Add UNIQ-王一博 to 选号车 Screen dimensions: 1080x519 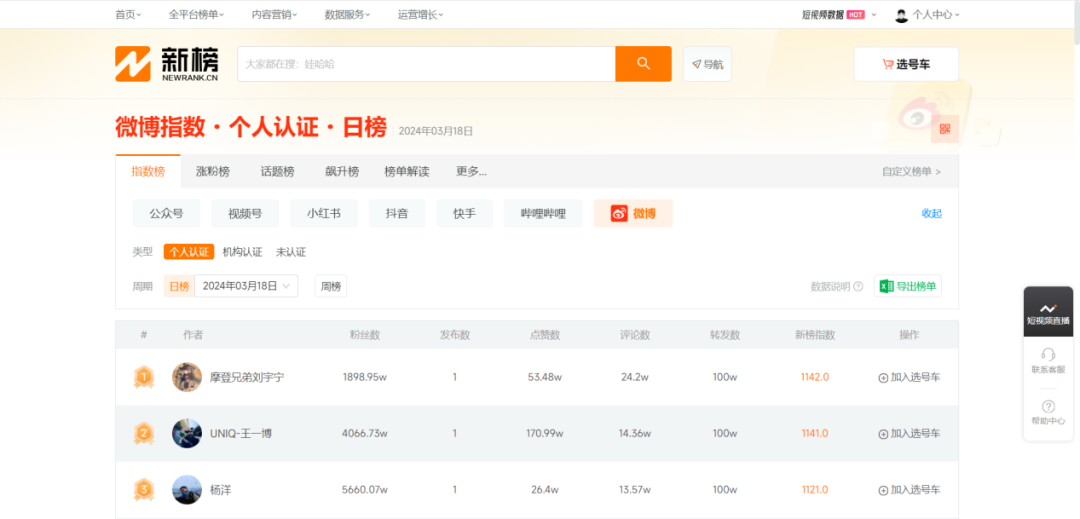[909, 434]
